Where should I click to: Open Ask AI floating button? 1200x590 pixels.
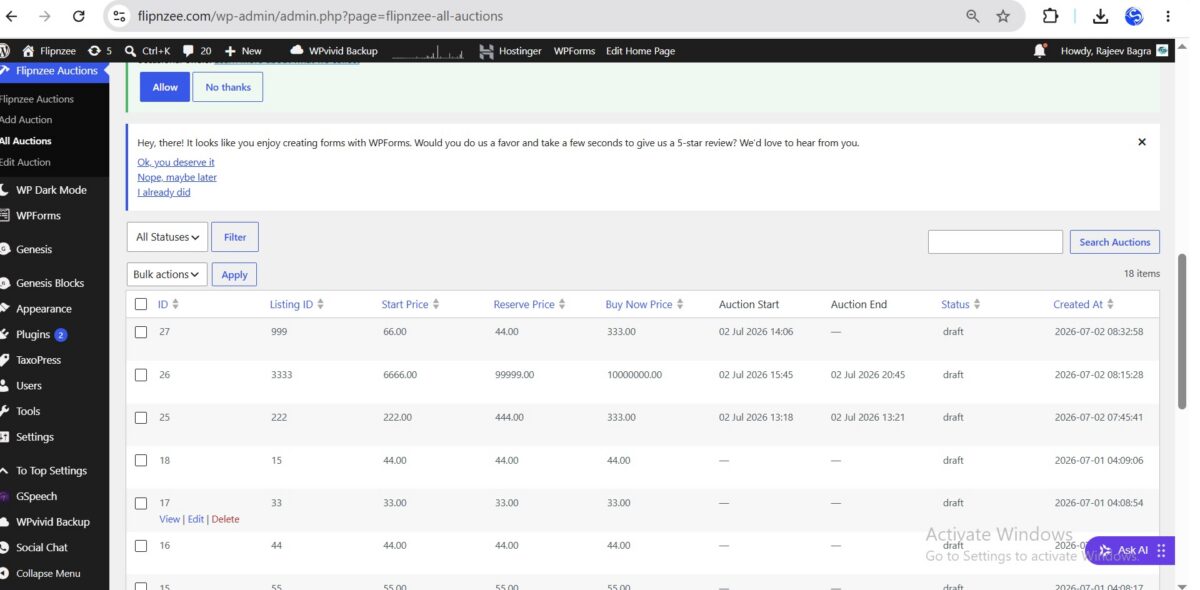pyautogui.click(x=1130, y=550)
